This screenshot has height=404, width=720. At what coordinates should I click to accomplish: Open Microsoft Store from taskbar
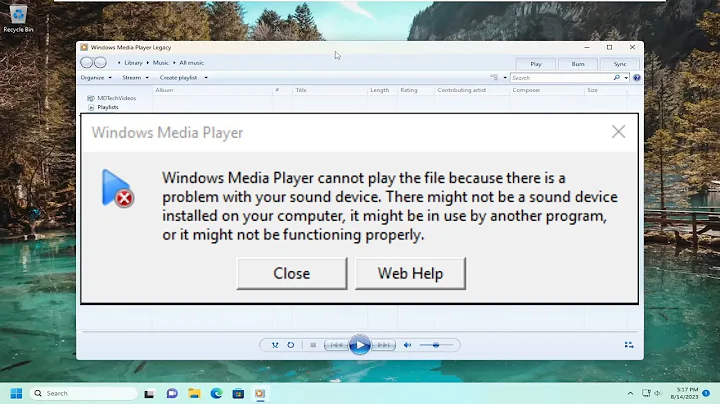238,393
